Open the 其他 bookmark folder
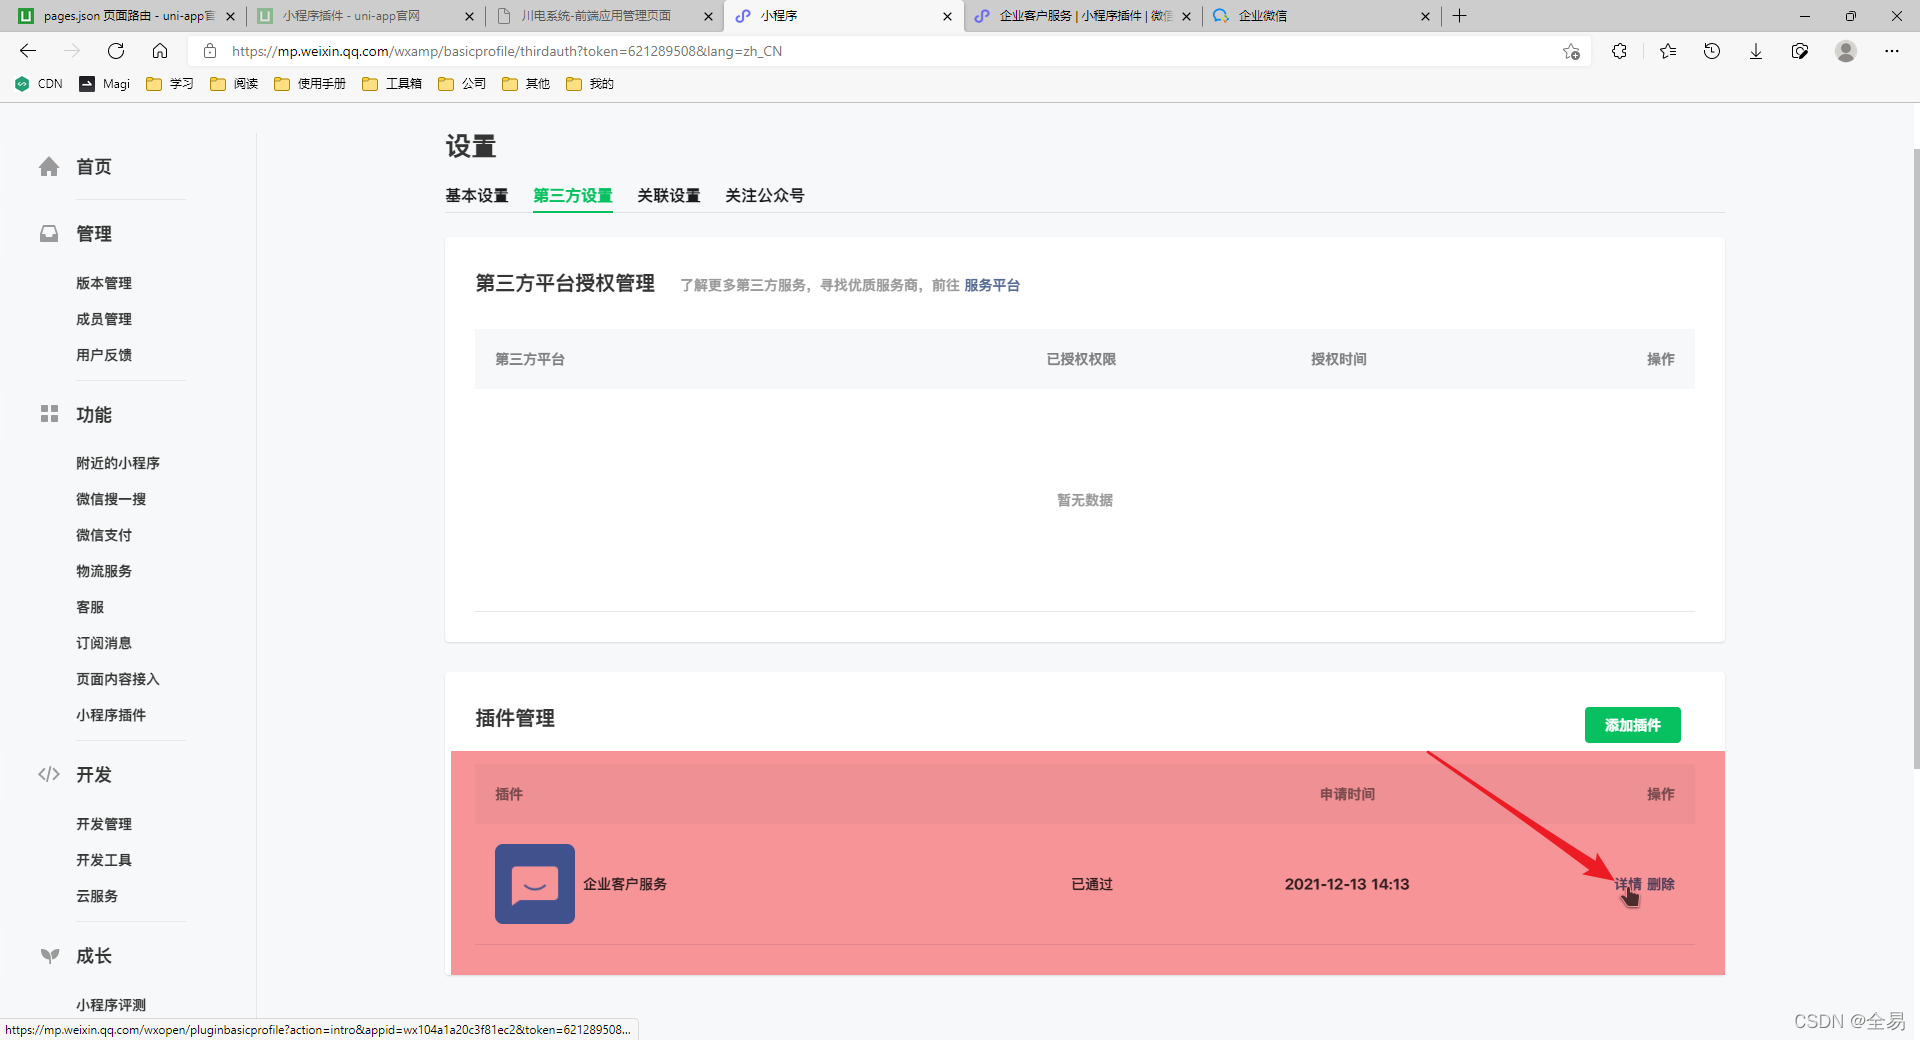The height and width of the screenshot is (1040, 1920). 526,84
